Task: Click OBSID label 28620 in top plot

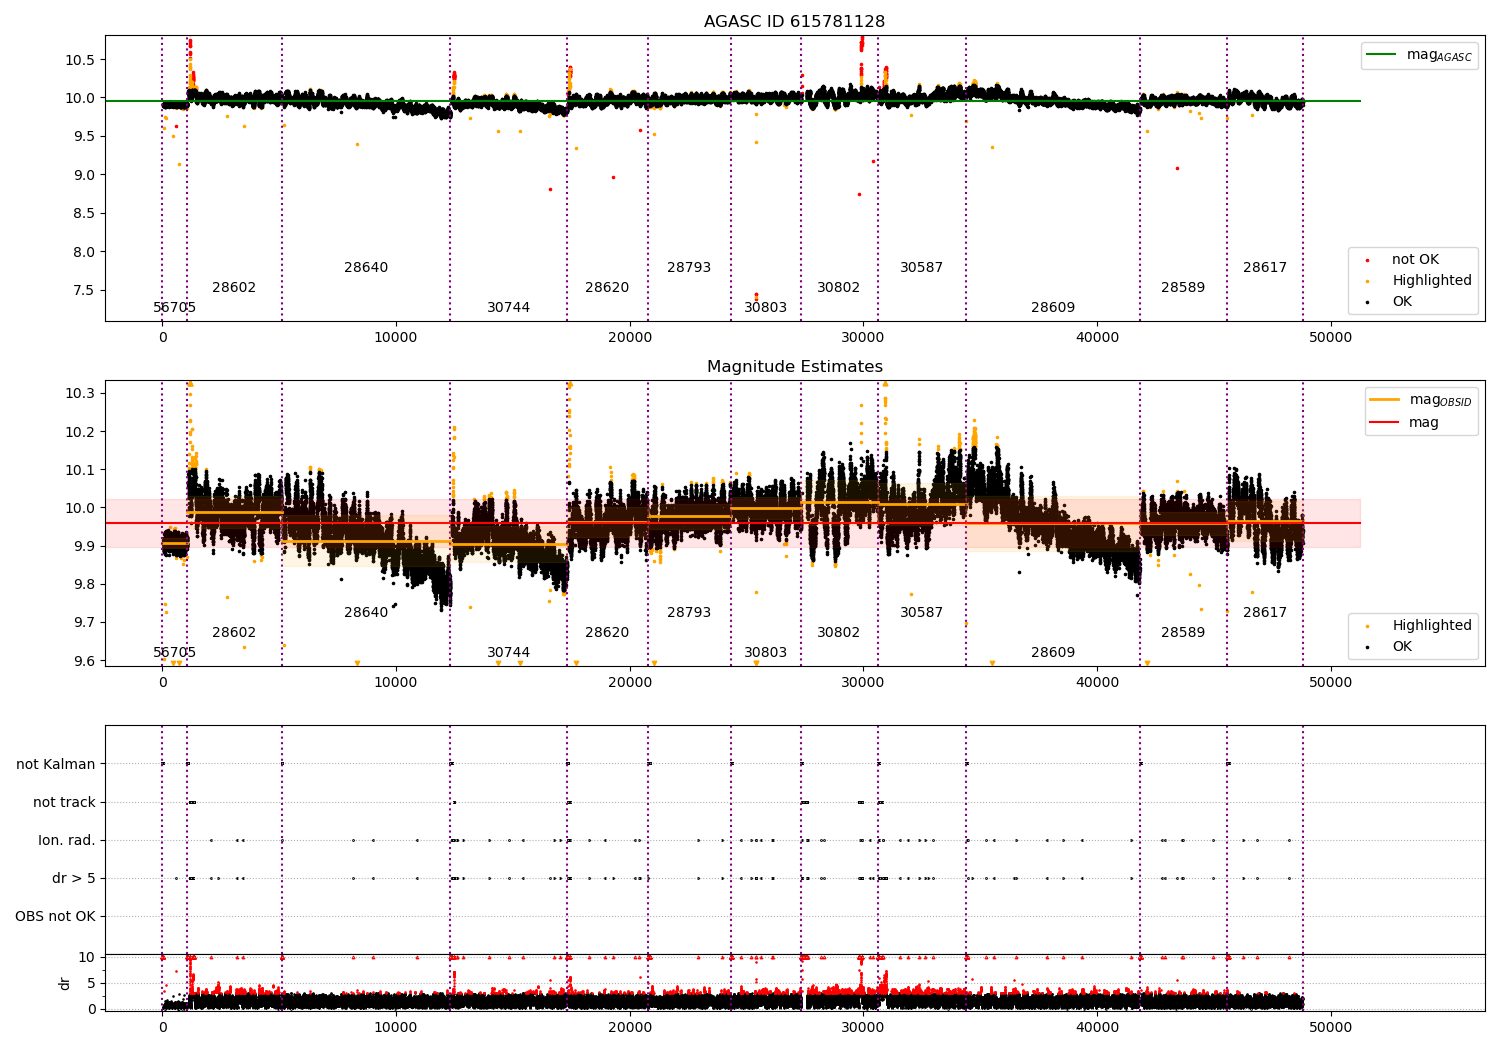Action: [607, 288]
